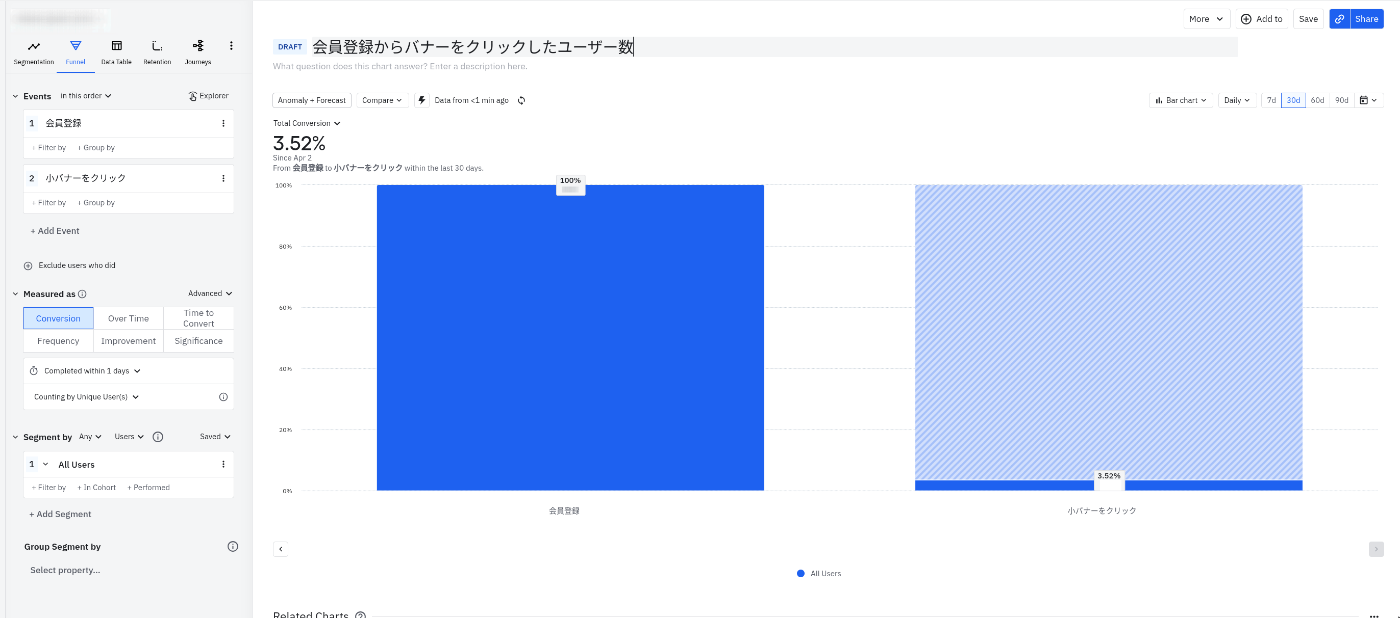Open the options menu for the 会員登録 event

pos(222,122)
